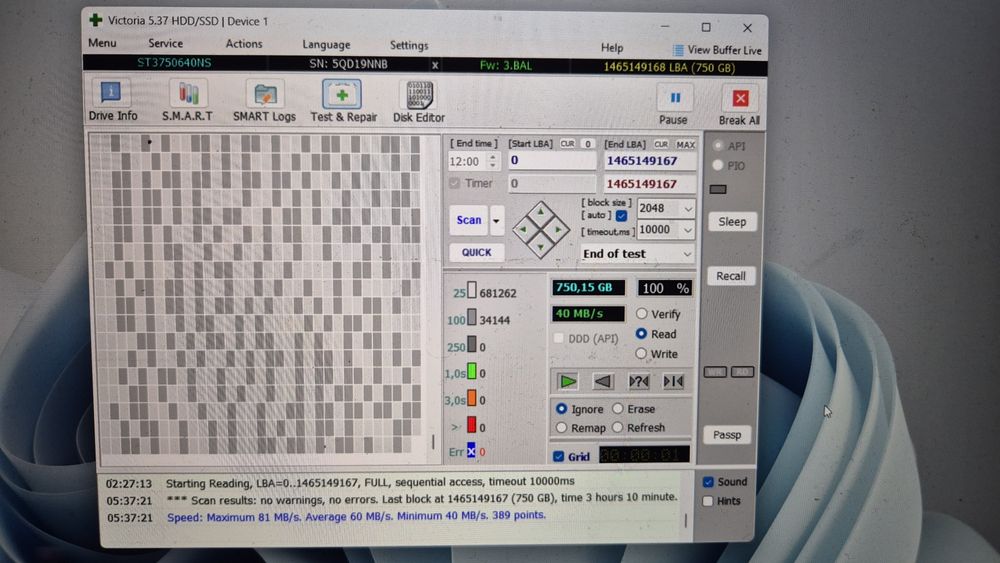Click the butterfly seek button
Viewport: 1000px width, 563px height.
pyautogui.click(x=673, y=381)
